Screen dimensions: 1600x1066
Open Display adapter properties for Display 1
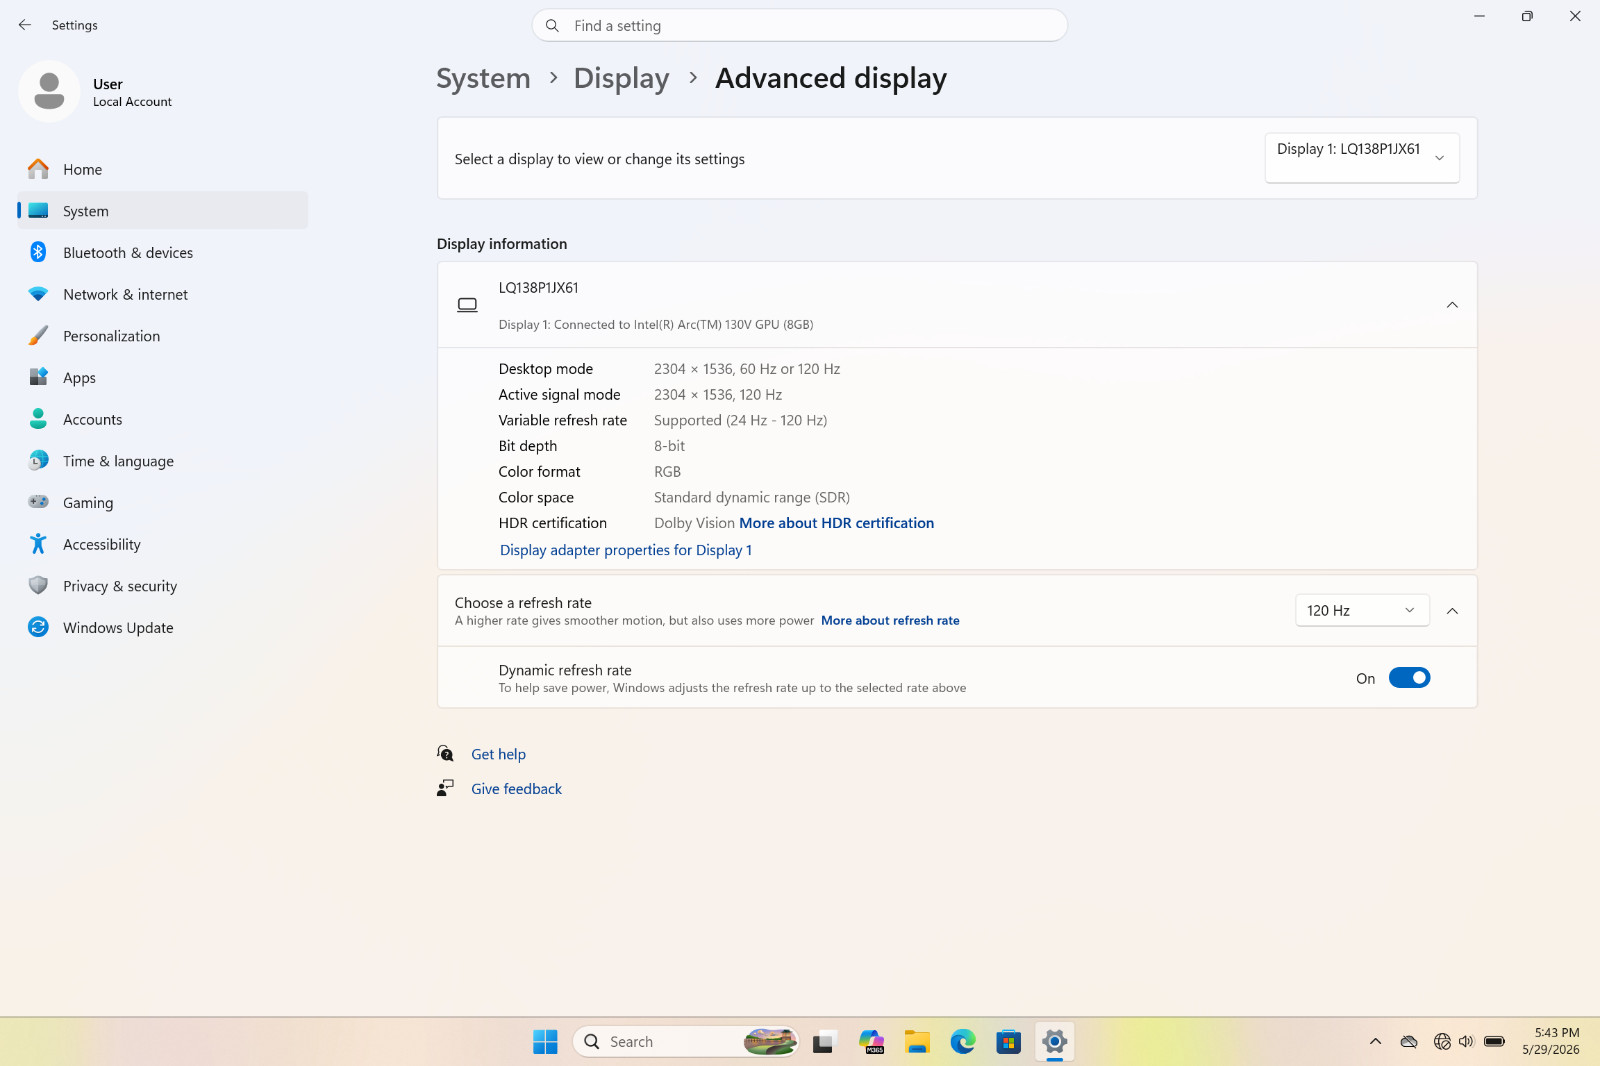coord(626,550)
